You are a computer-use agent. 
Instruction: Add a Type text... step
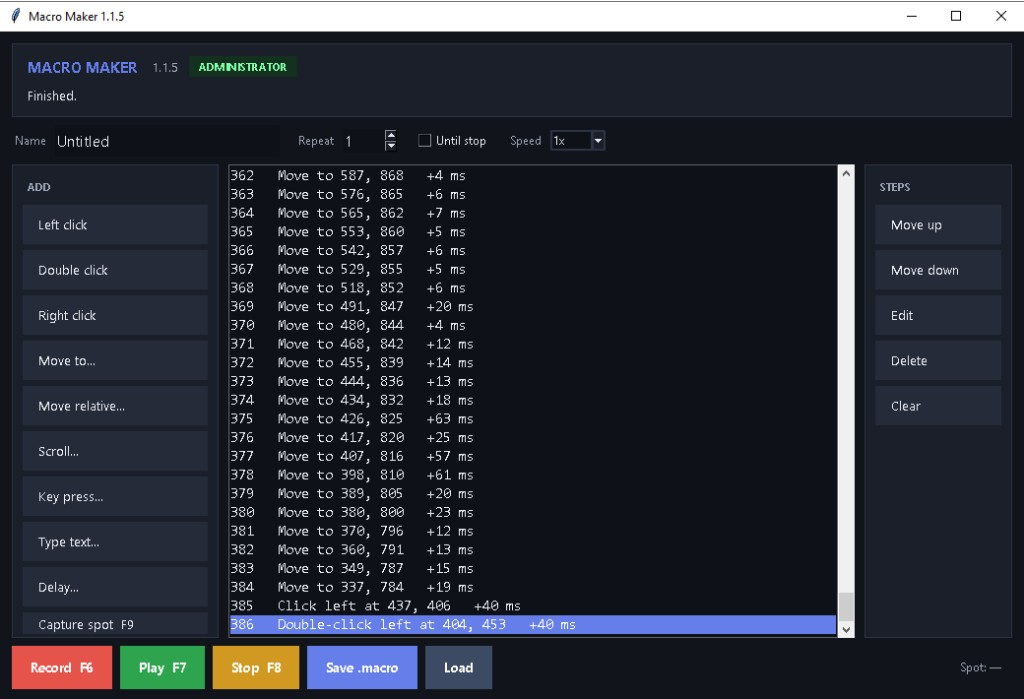115,542
